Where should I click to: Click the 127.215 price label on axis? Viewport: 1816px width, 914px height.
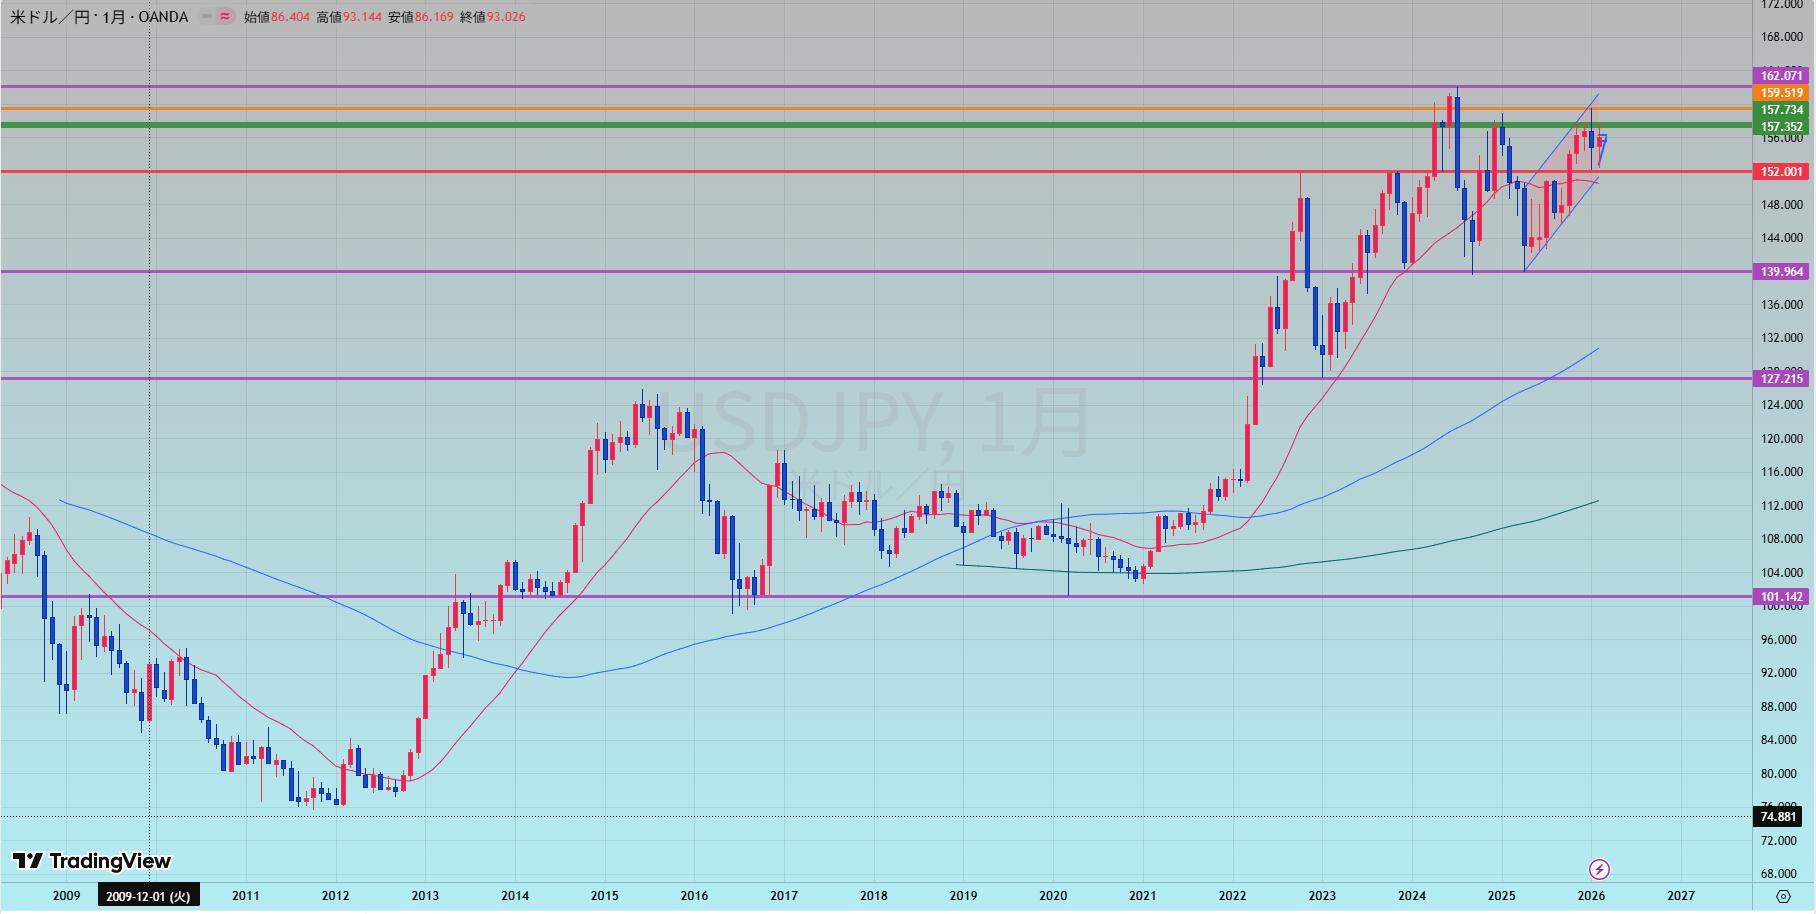1781,378
